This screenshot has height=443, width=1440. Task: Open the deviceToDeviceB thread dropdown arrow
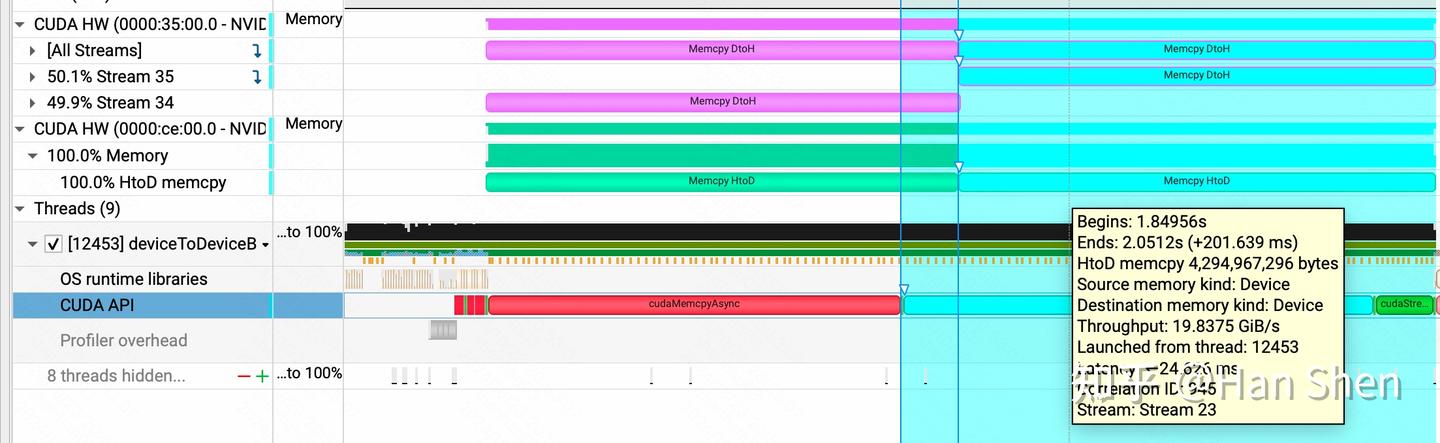coord(265,246)
